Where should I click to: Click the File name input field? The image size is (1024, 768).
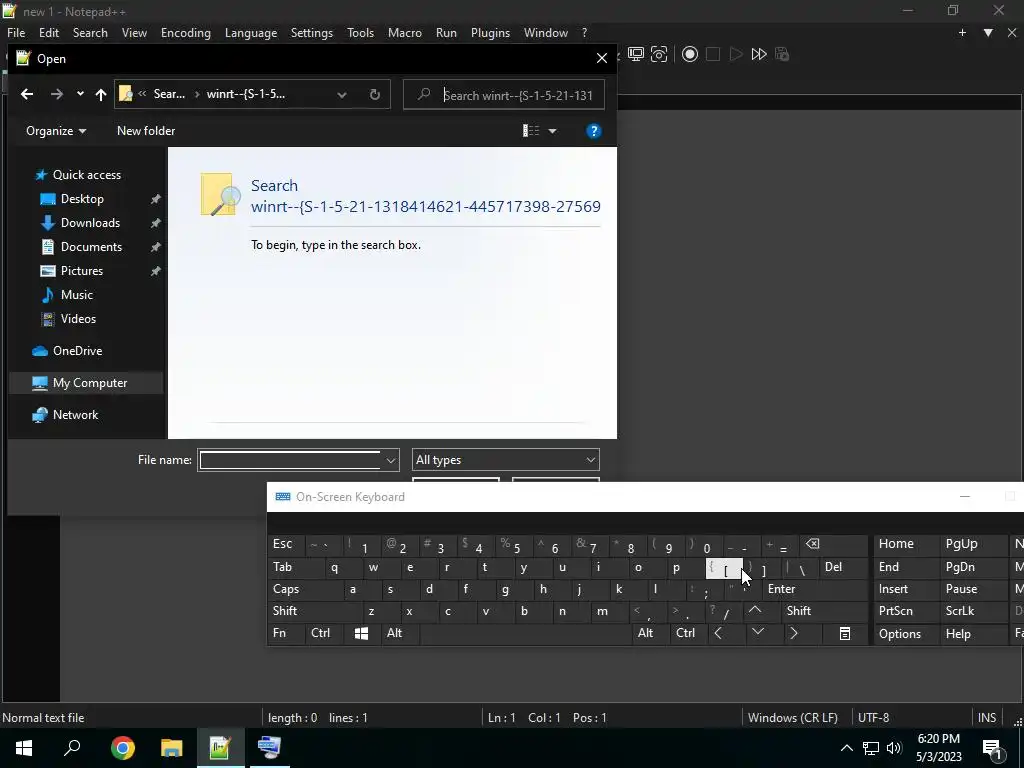pos(291,460)
